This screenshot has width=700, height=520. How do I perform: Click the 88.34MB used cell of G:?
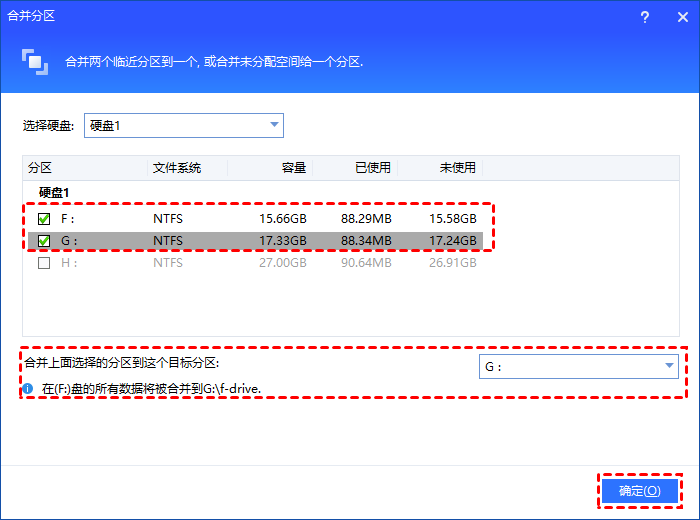point(366,241)
